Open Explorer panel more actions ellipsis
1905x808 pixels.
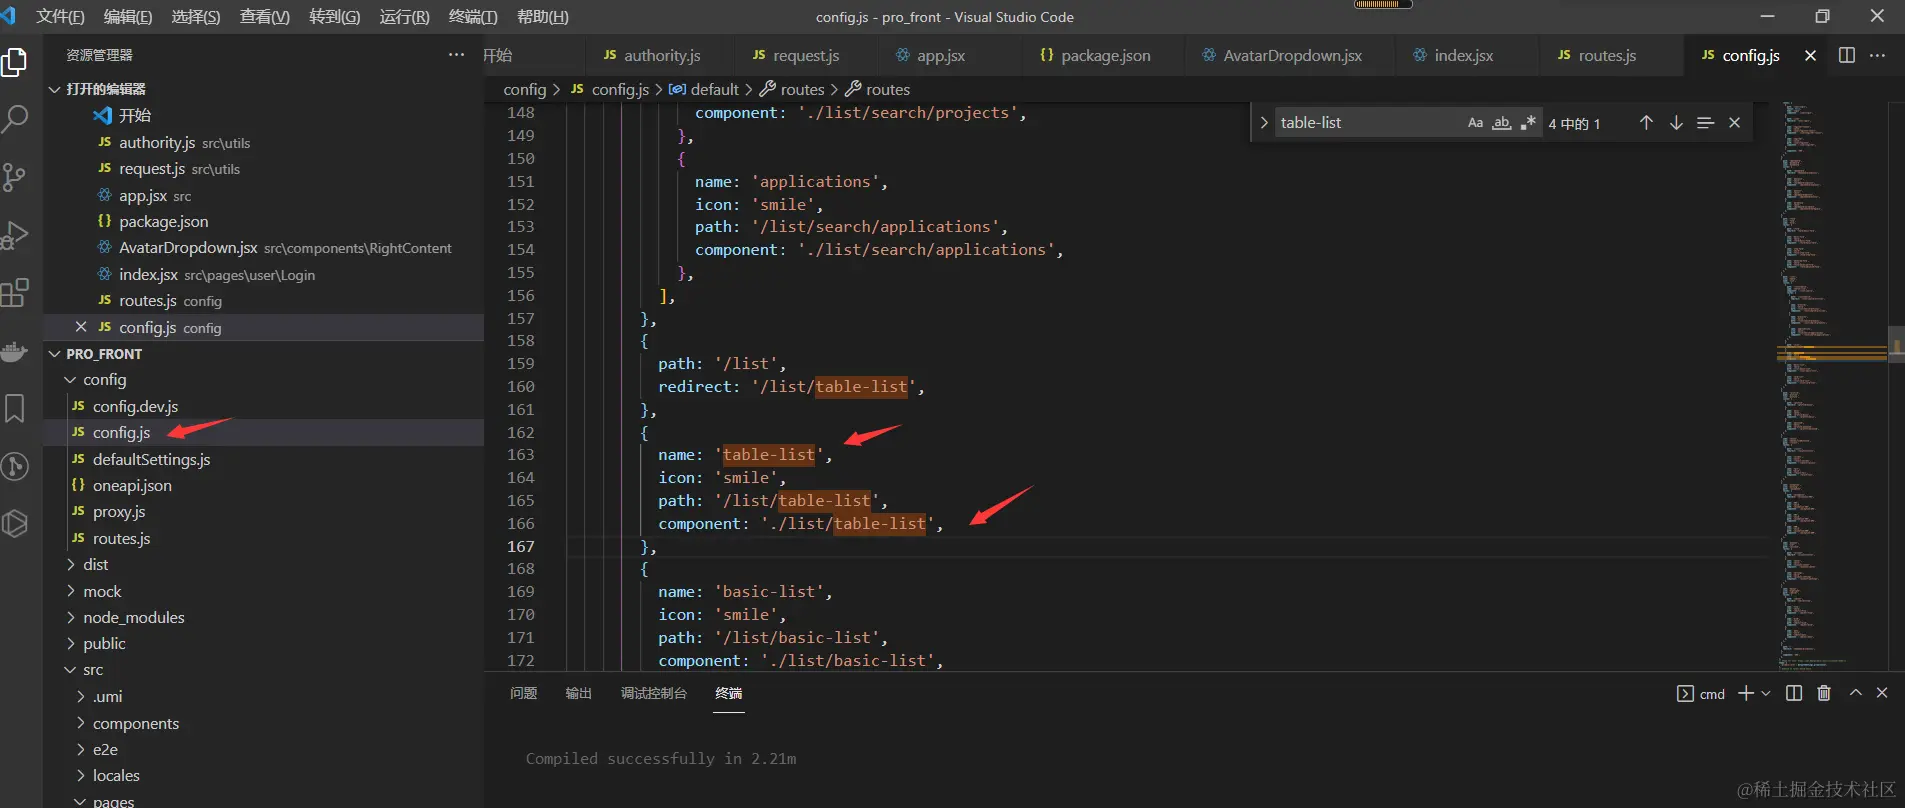(x=457, y=54)
